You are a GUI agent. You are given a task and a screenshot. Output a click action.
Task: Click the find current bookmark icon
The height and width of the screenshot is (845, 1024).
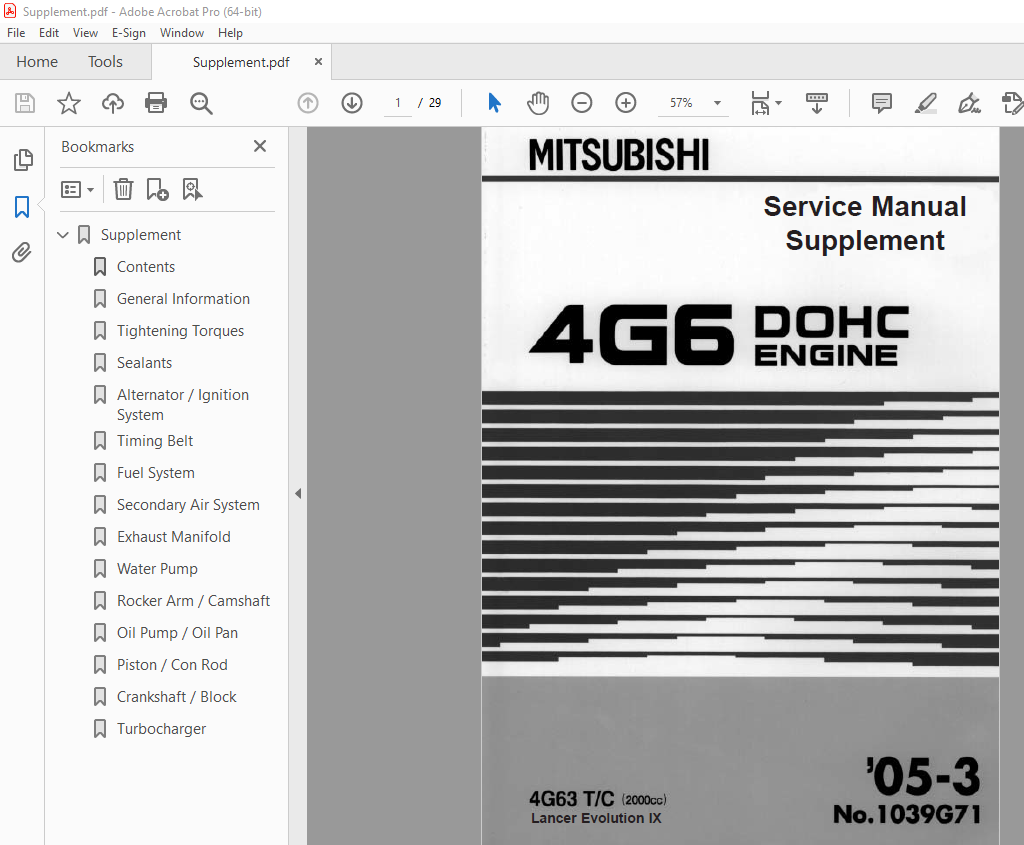(x=192, y=189)
